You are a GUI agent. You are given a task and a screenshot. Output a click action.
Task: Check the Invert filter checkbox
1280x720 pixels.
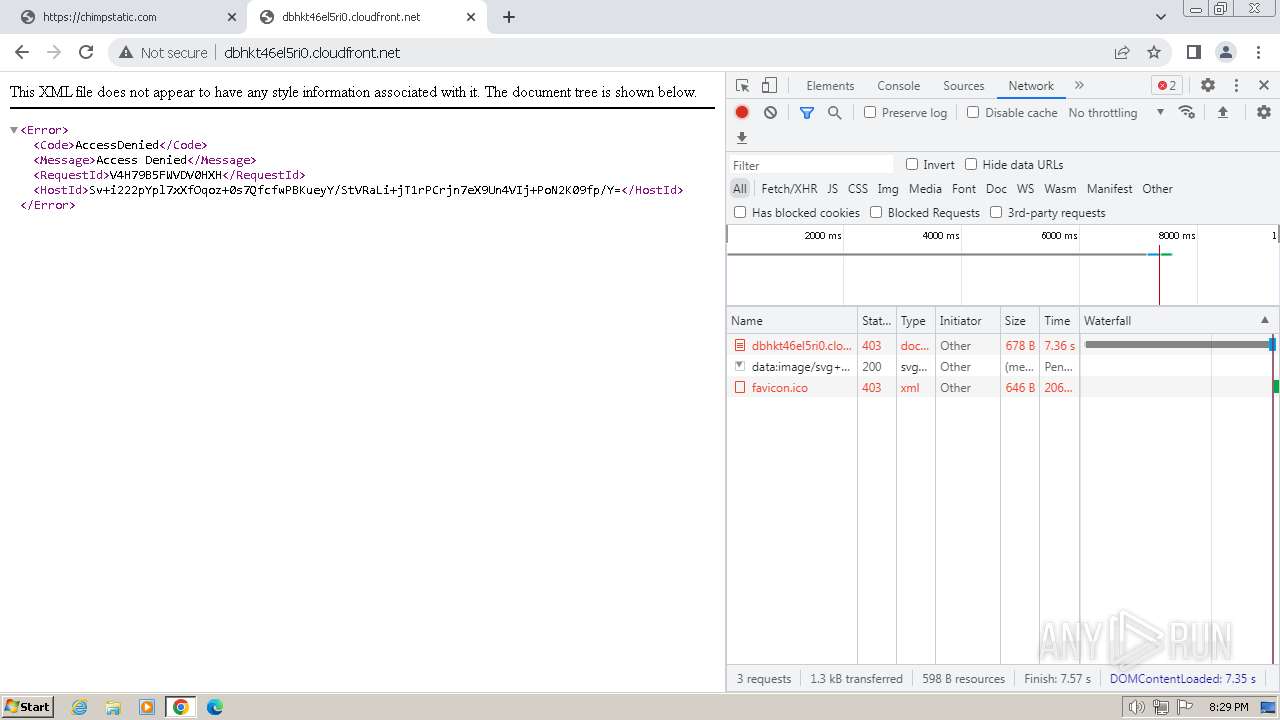pyautogui.click(x=912, y=164)
